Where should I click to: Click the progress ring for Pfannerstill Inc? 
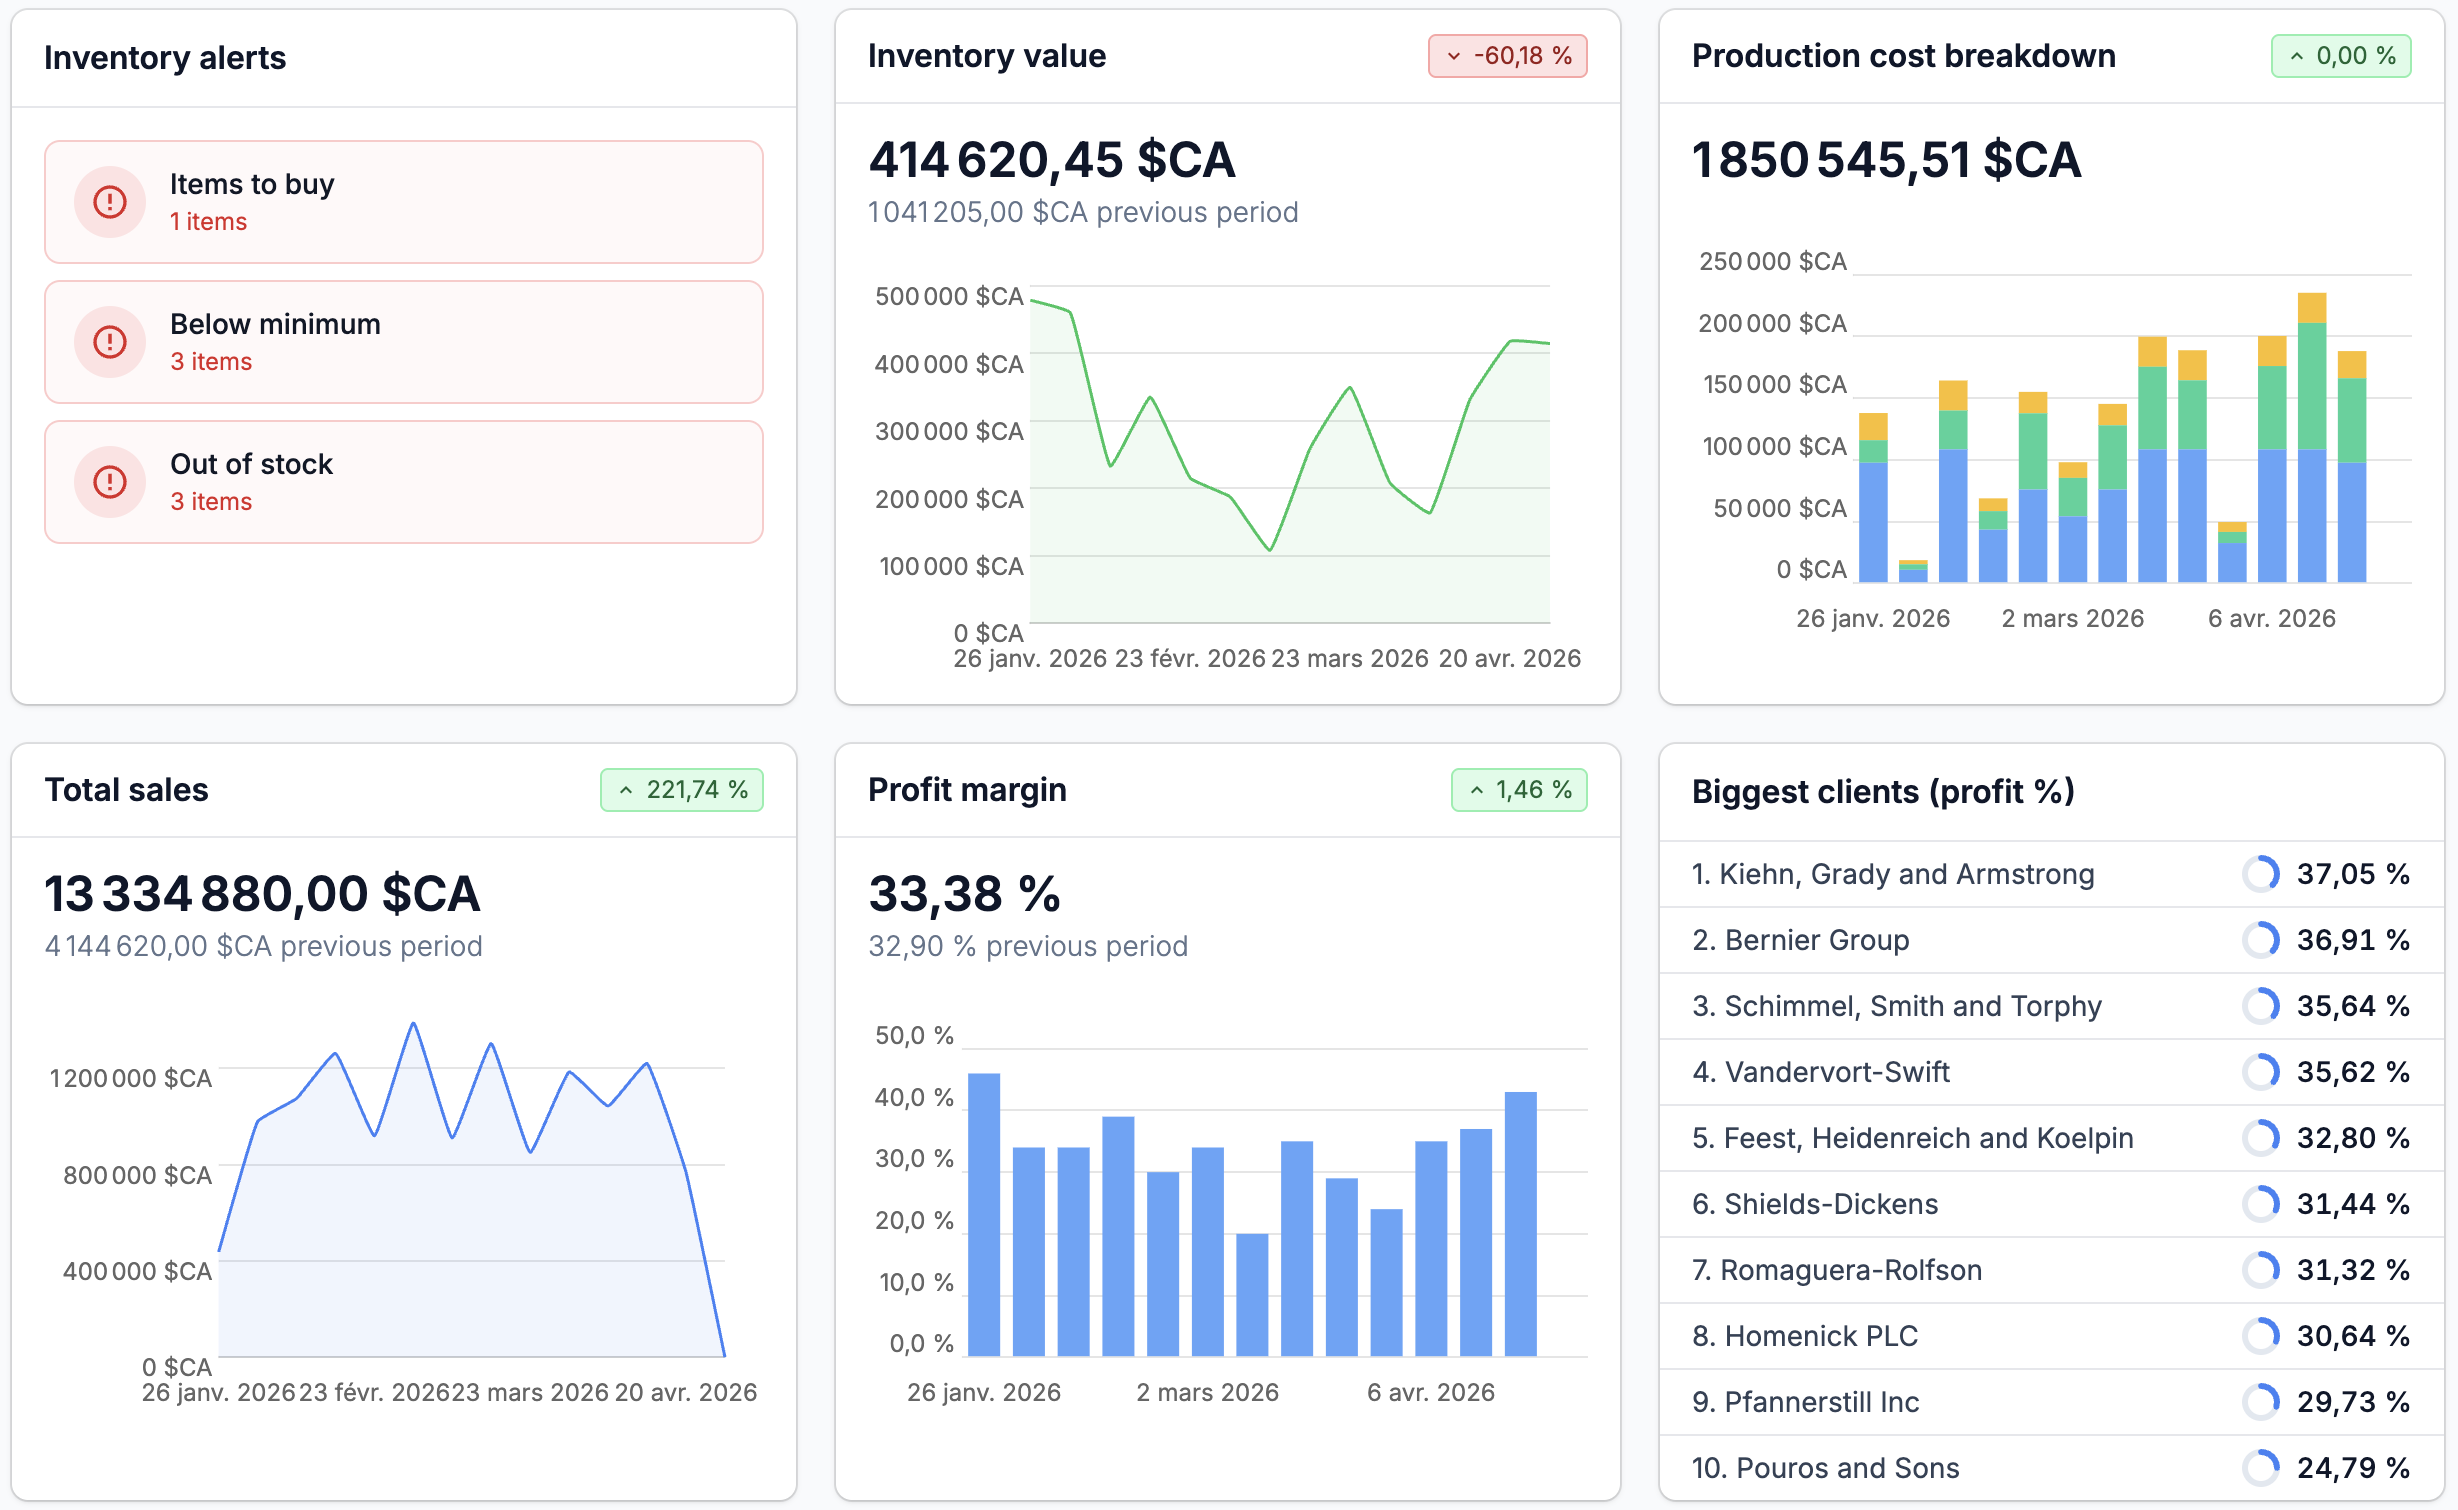(x=2260, y=1402)
